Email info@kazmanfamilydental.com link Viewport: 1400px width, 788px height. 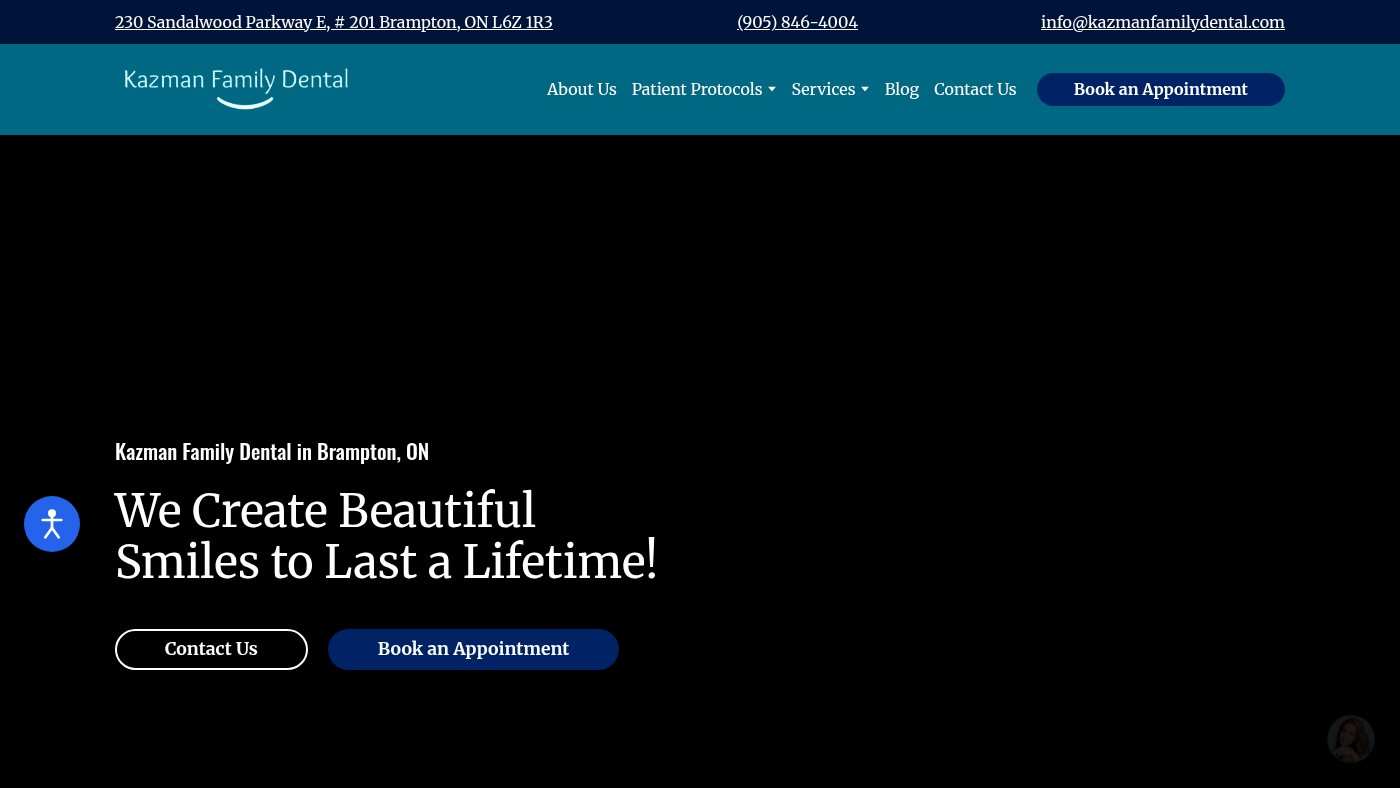click(x=1162, y=22)
